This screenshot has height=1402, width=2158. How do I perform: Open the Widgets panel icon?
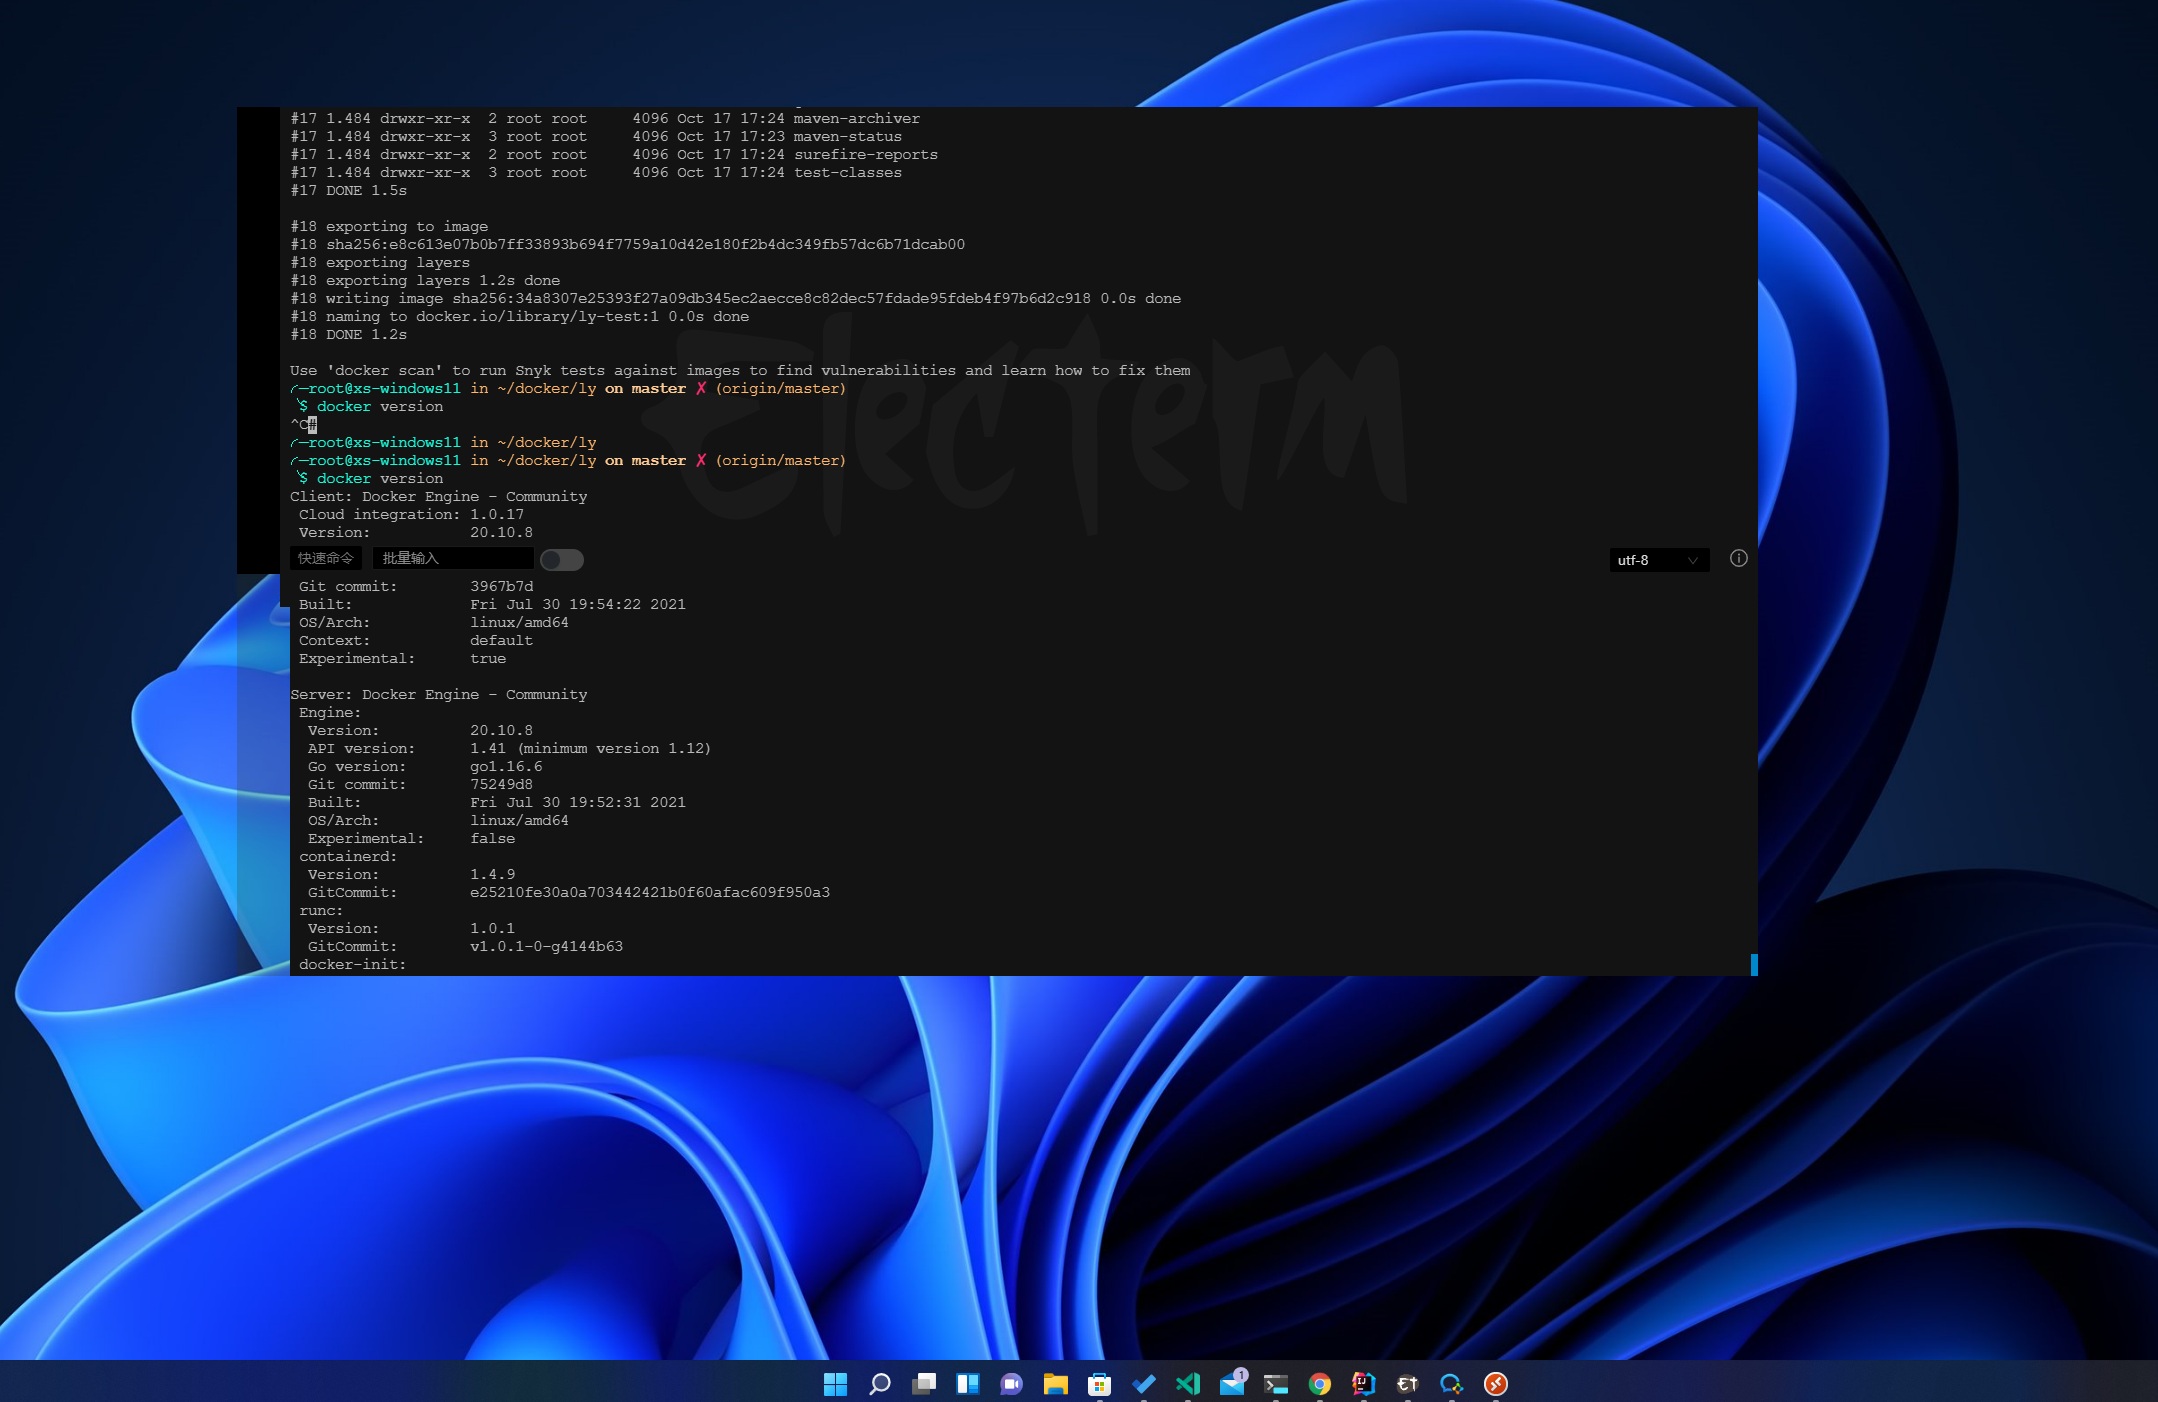pos(968,1384)
